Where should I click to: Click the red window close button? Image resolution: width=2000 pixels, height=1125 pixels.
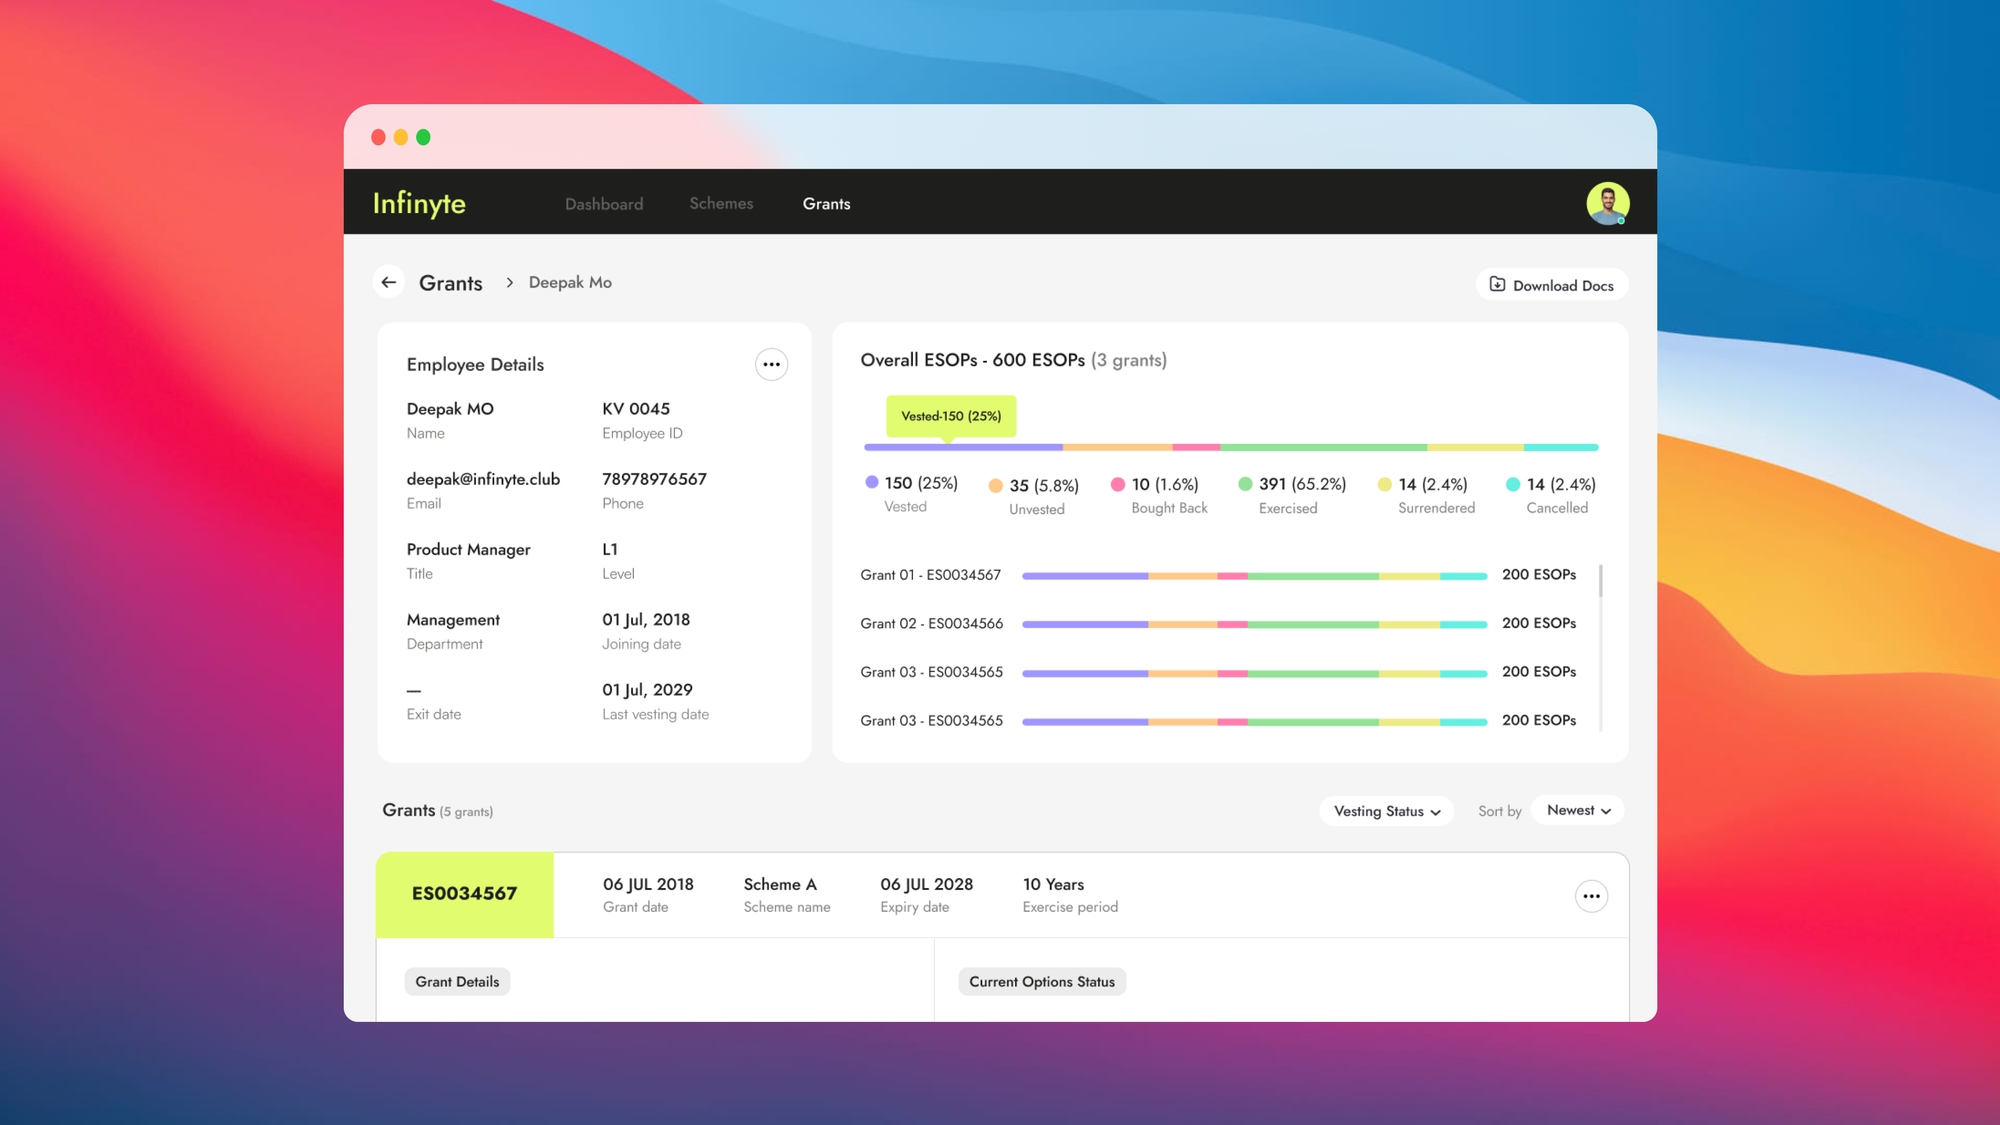378,137
